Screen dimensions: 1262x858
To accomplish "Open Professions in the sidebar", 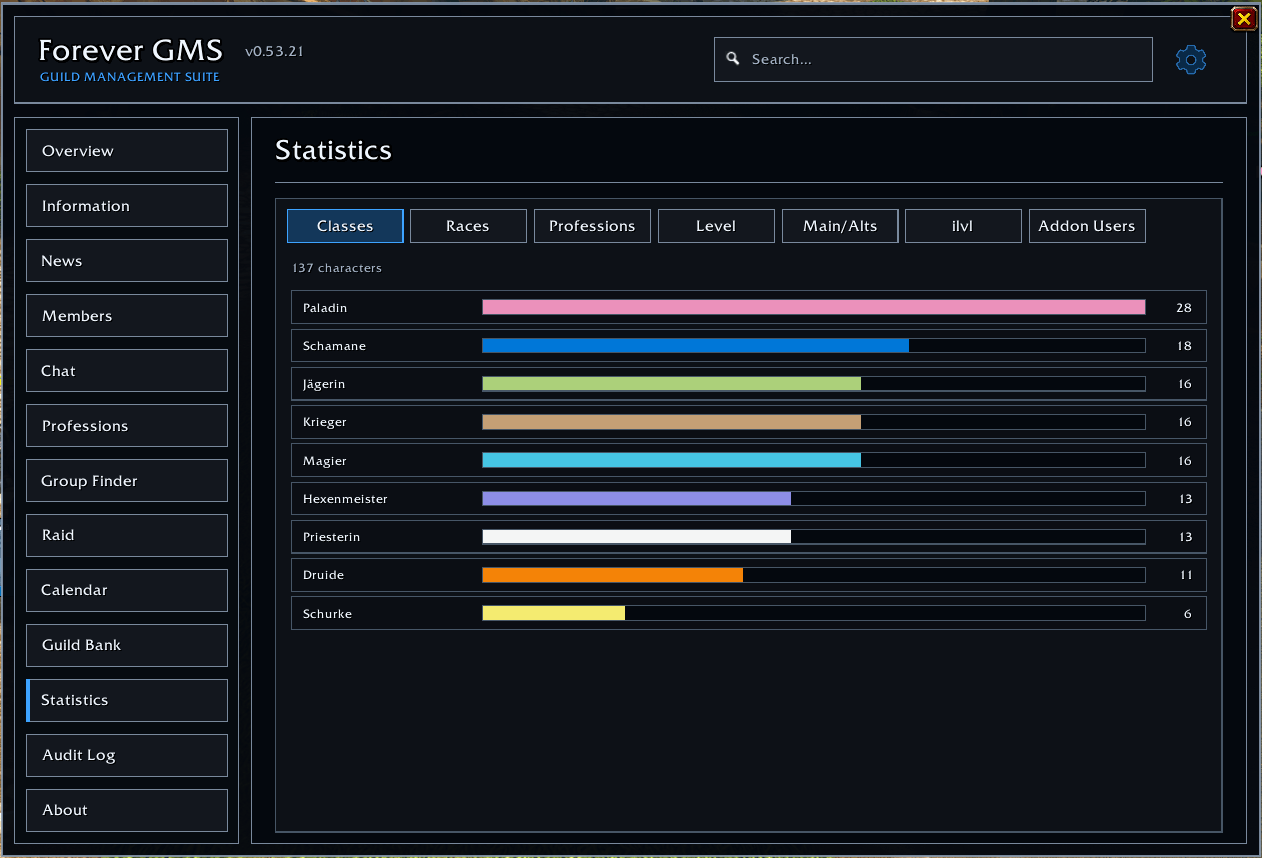I will pos(127,426).
